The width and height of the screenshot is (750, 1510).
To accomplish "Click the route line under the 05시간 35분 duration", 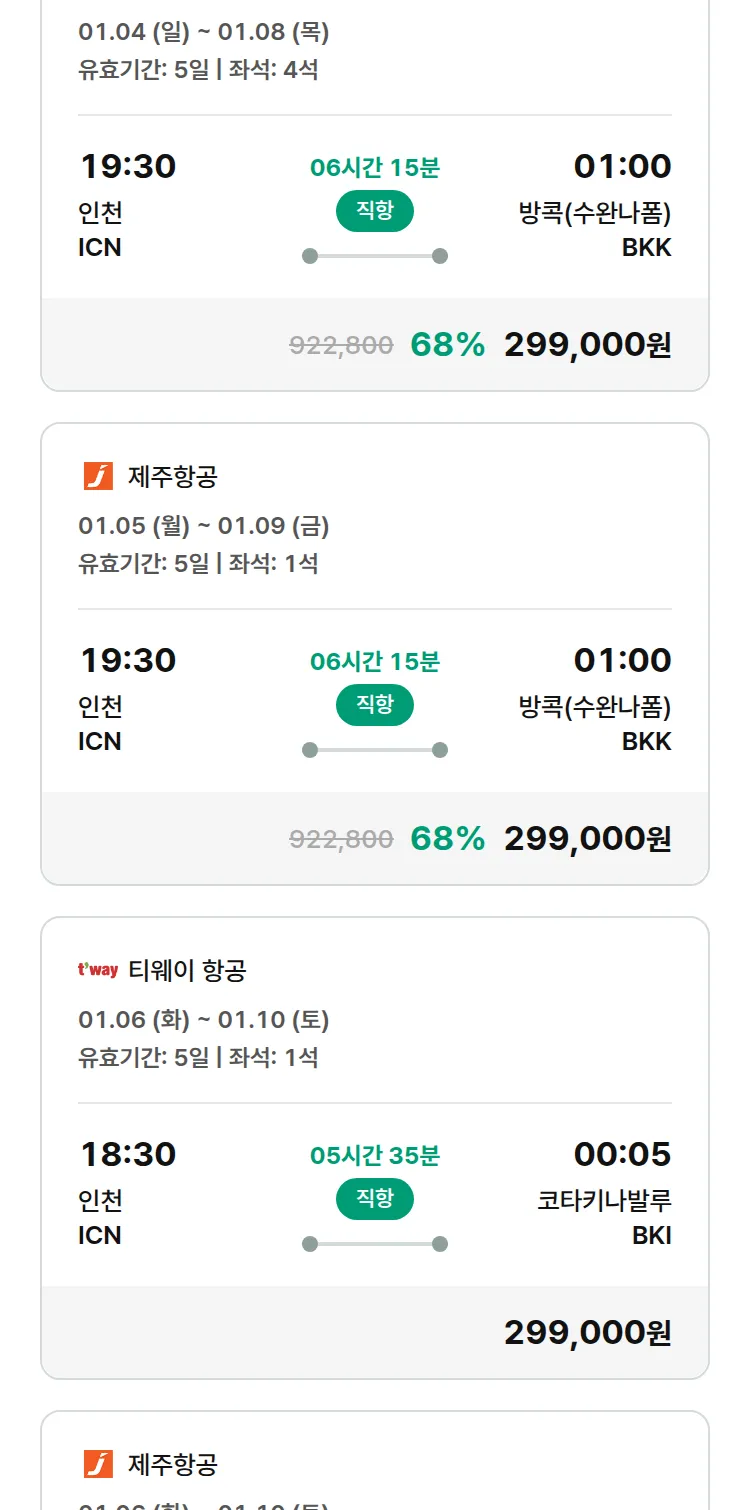I will [x=375, y=1244].
